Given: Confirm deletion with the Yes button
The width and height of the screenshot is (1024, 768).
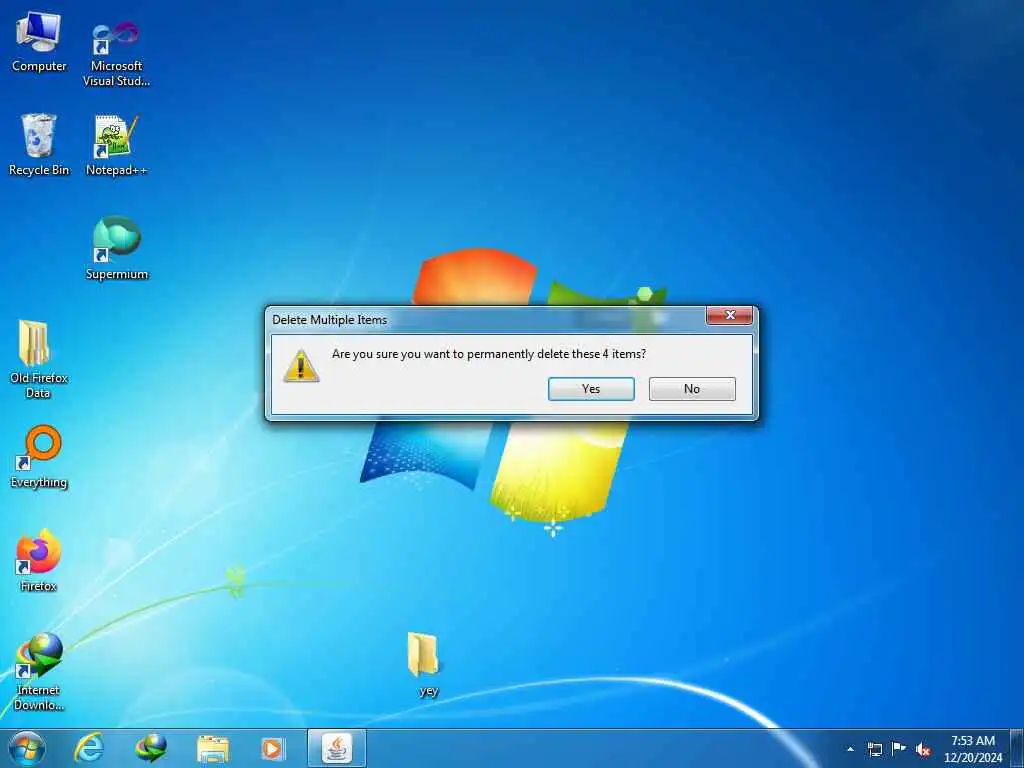Looking at the screenshot, I should pyautogui.click(x=591, y=389).
